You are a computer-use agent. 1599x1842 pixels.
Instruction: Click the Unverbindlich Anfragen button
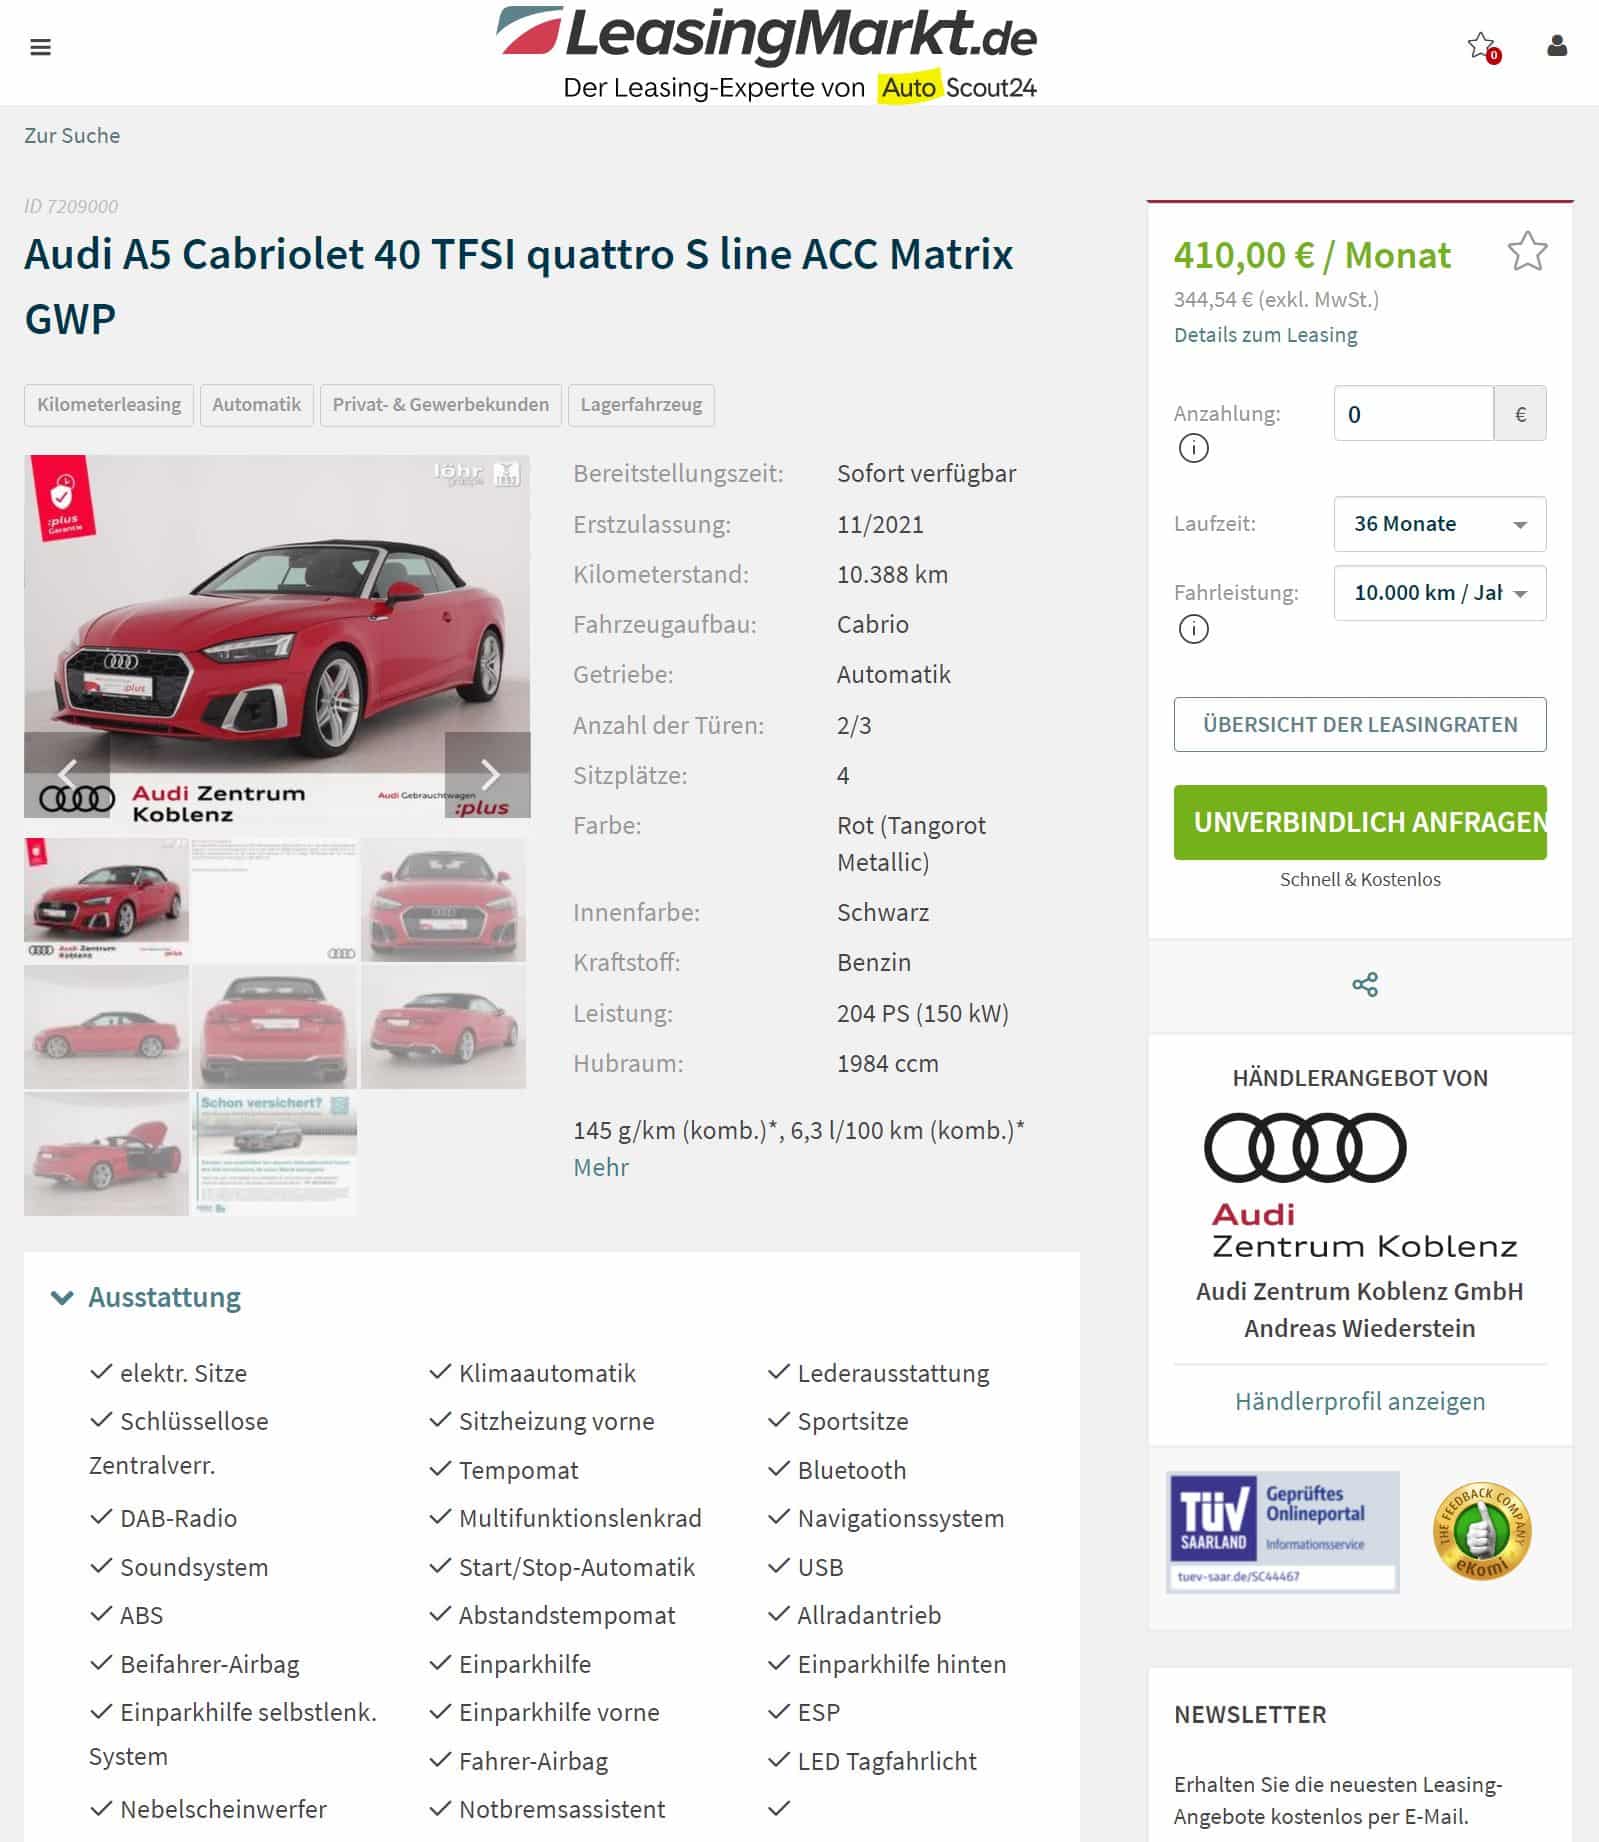[1360, 822]
